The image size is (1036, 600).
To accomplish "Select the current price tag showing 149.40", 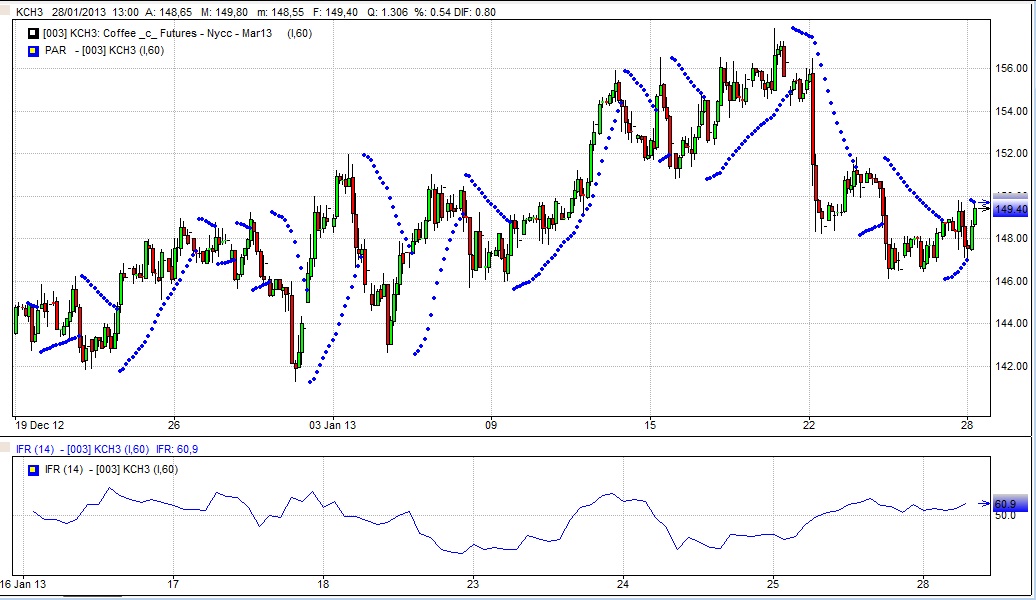I will (1011, 209).
